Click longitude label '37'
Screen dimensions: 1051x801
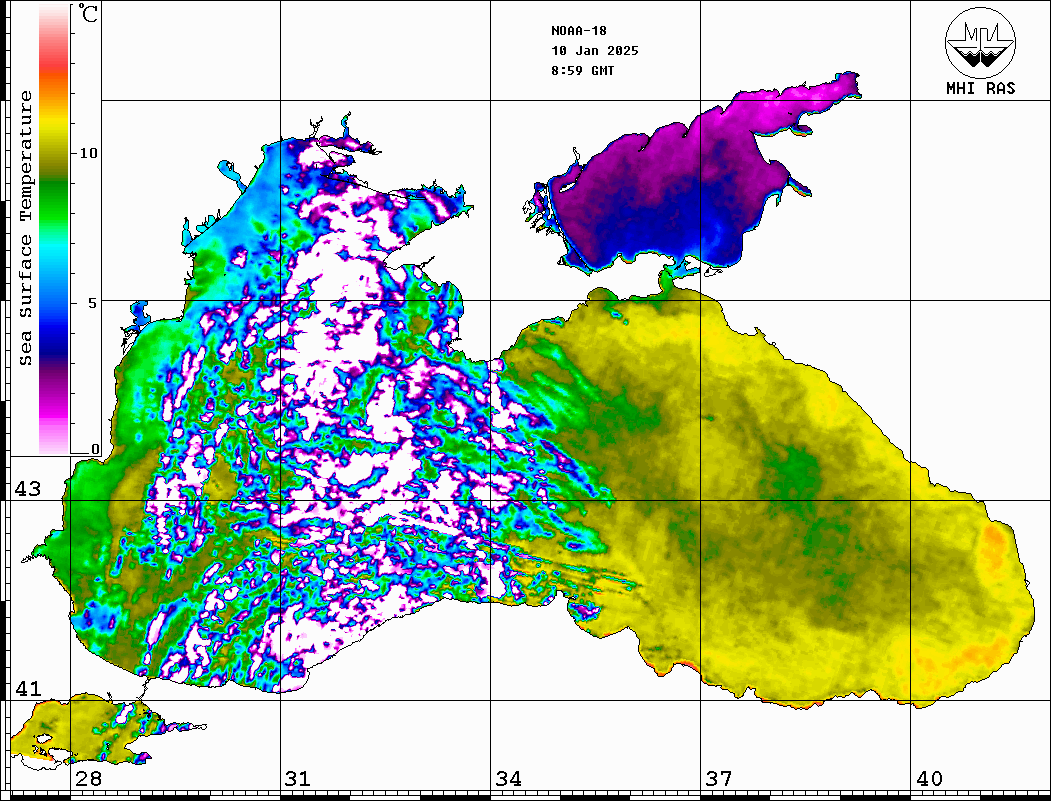pyautogui.click(x=719, y=779)
